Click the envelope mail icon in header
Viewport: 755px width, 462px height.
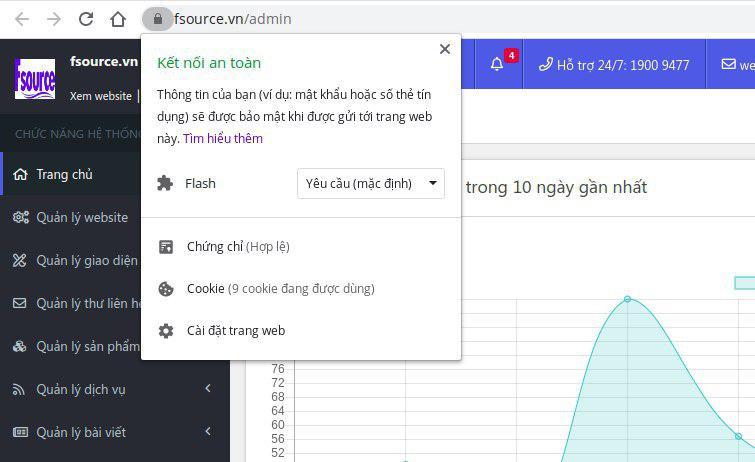point(729,64)
